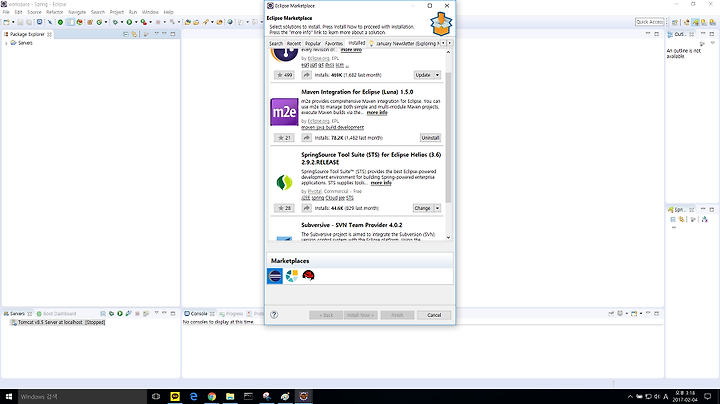This screenshot has height=404, width=720.
Task: Open the Window menu
Action: 150,12
